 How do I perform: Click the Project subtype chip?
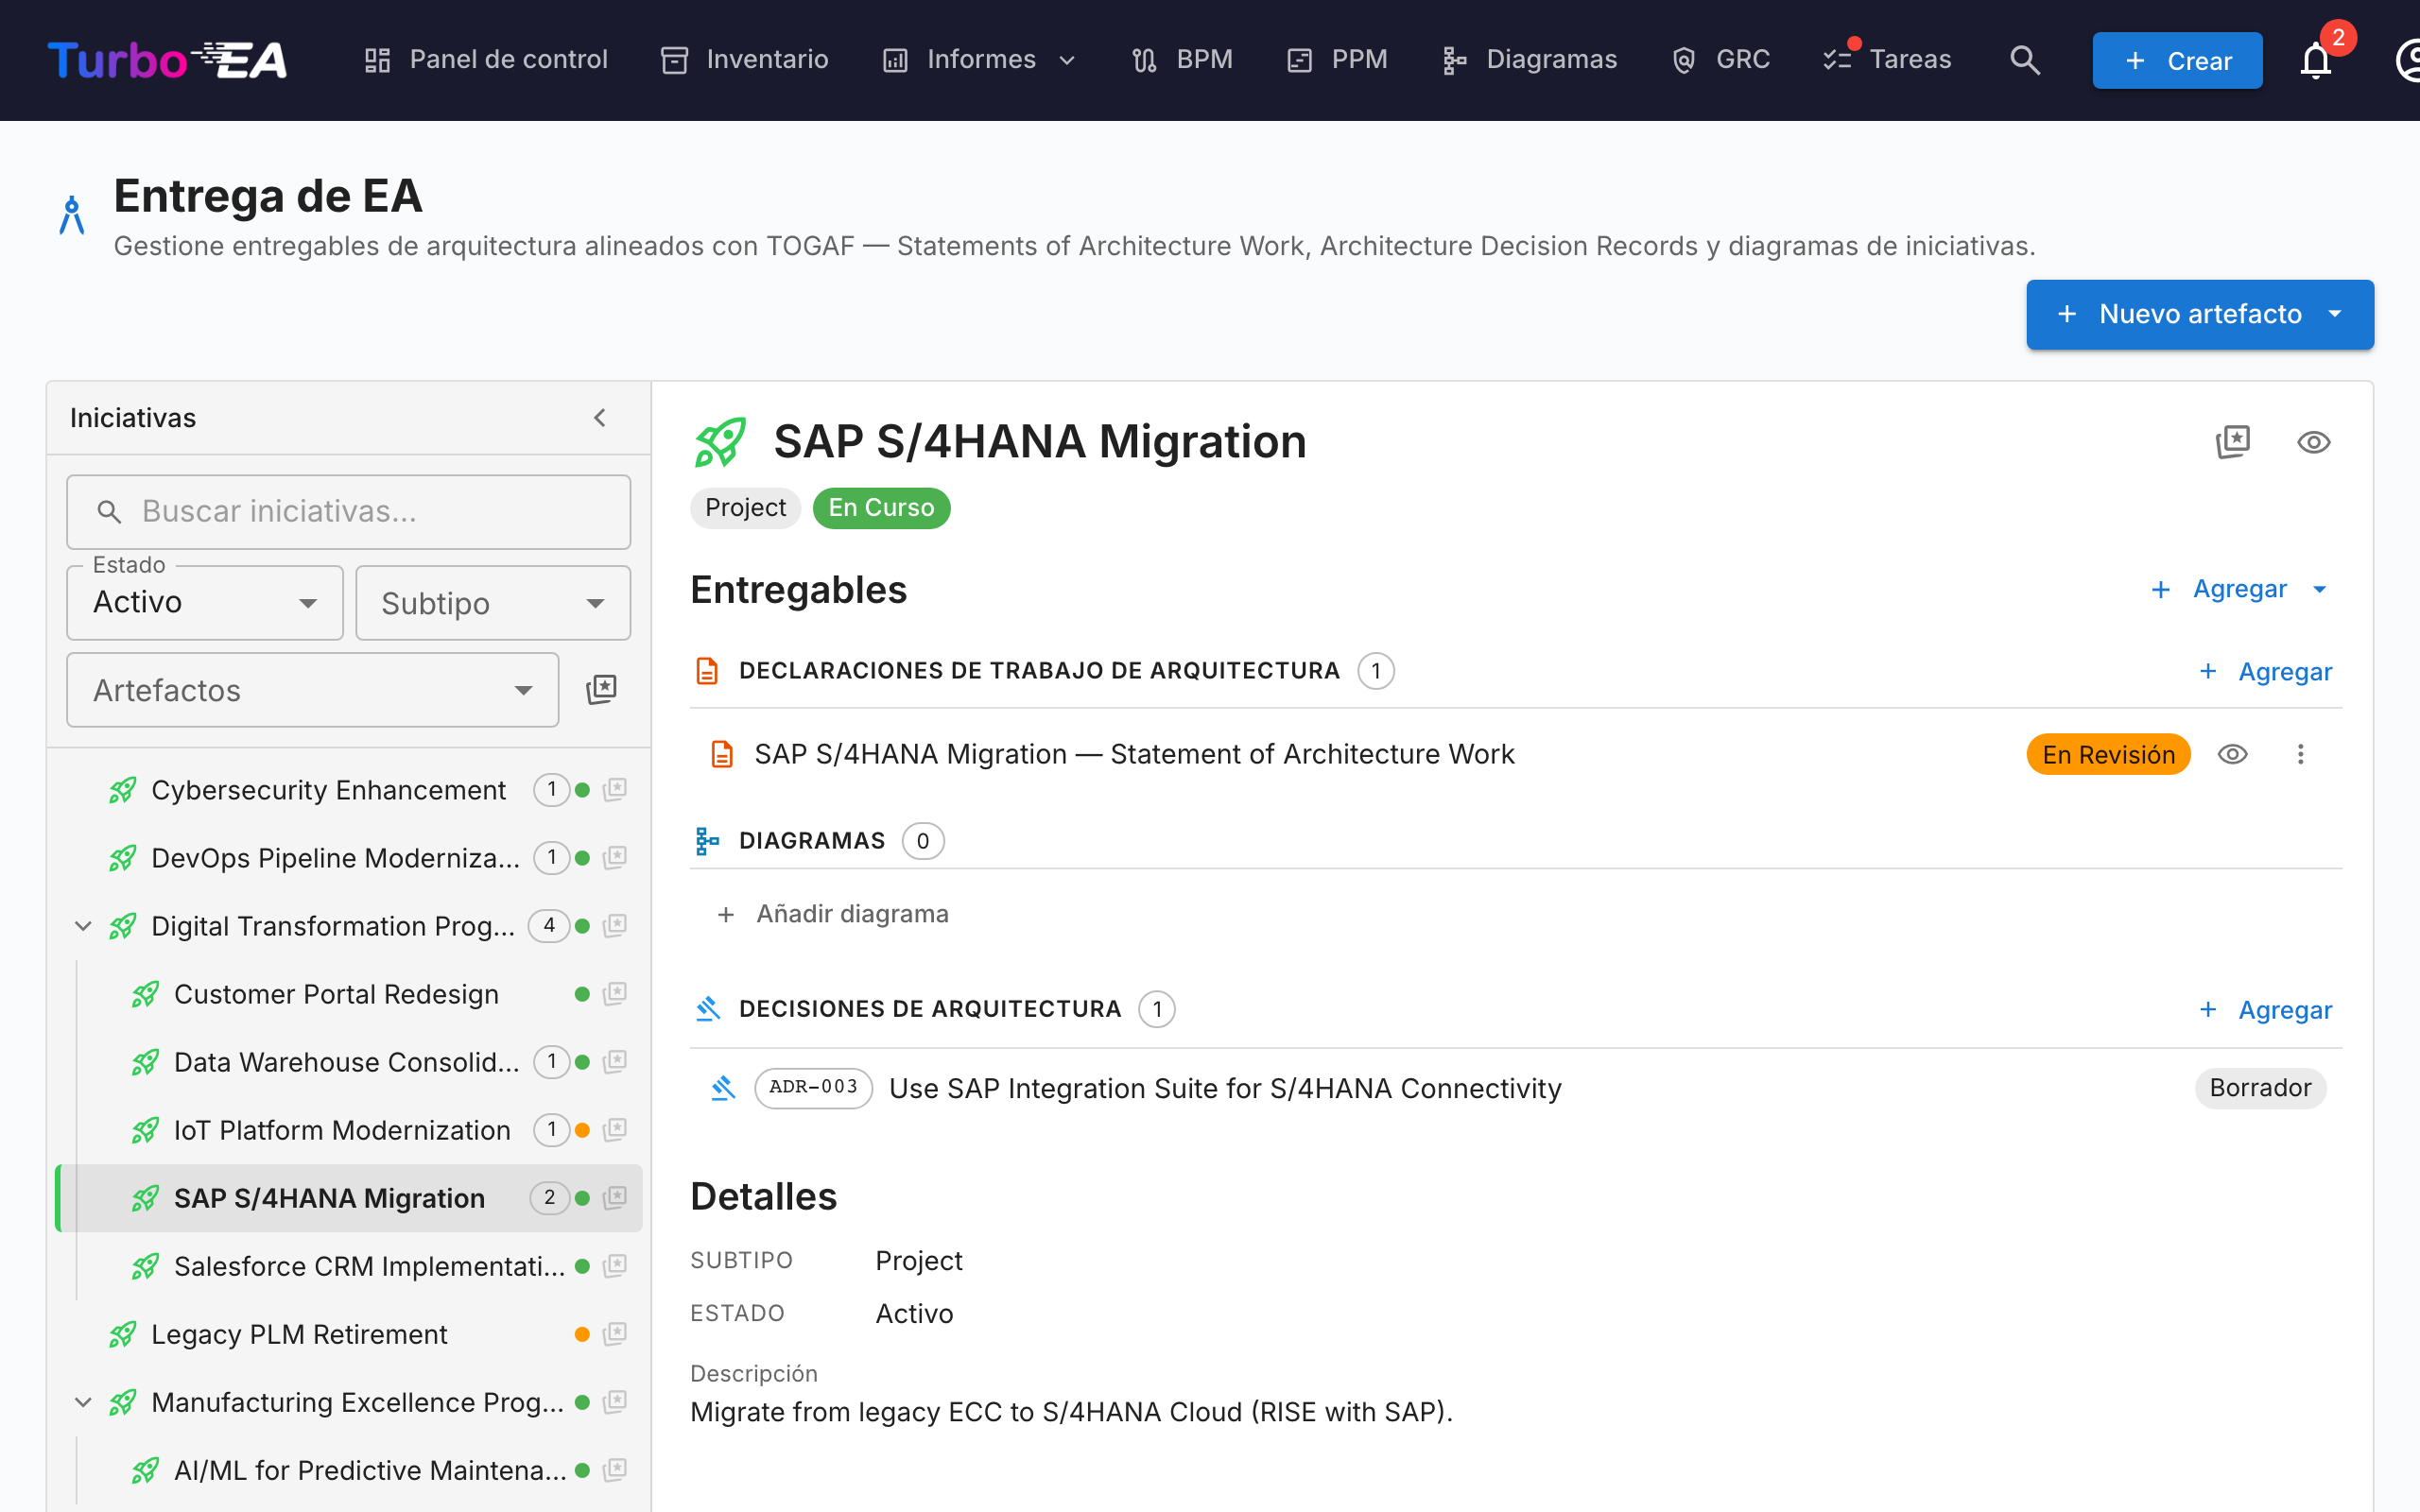[745, 508]
